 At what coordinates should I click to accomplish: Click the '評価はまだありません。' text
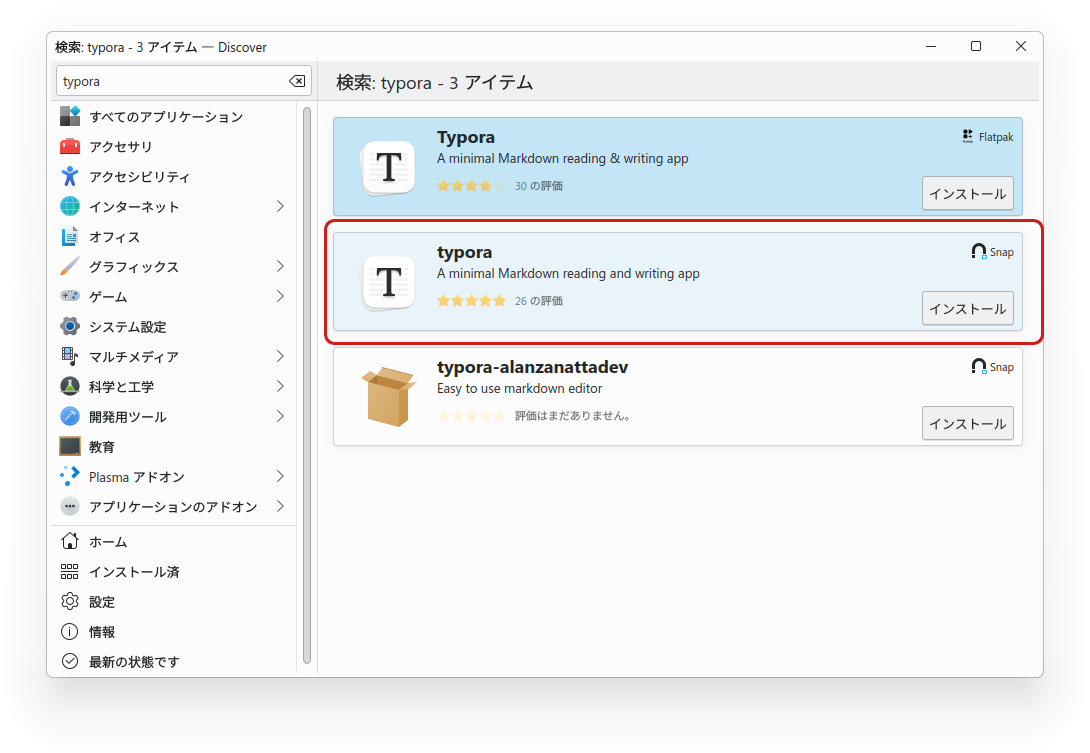pos(573,416)
